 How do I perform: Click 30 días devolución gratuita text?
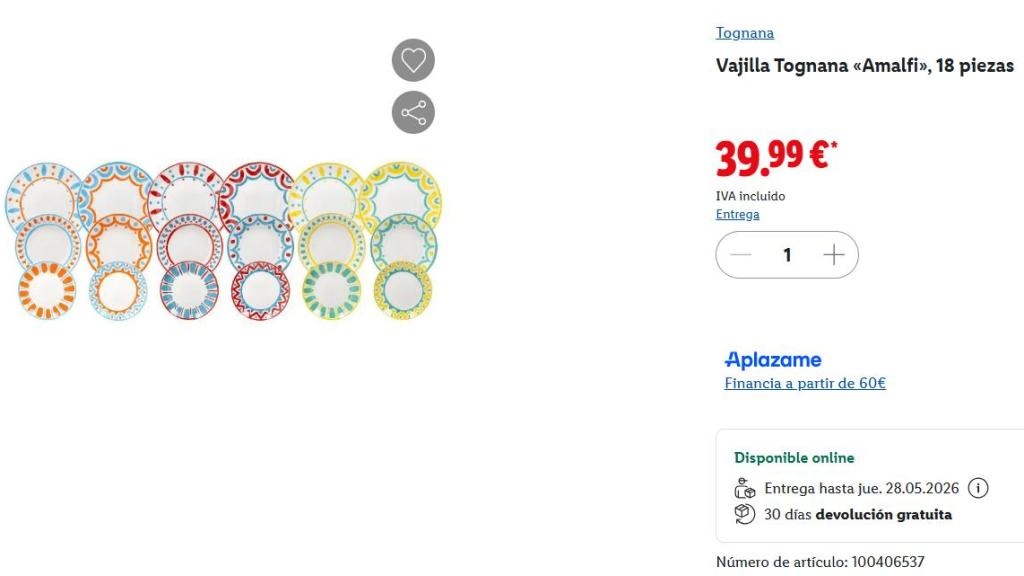(857, 515)
